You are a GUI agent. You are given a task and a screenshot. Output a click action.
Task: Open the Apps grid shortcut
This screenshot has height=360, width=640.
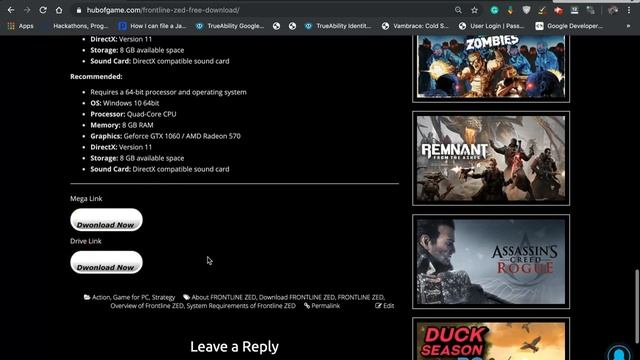click(20, 26)
